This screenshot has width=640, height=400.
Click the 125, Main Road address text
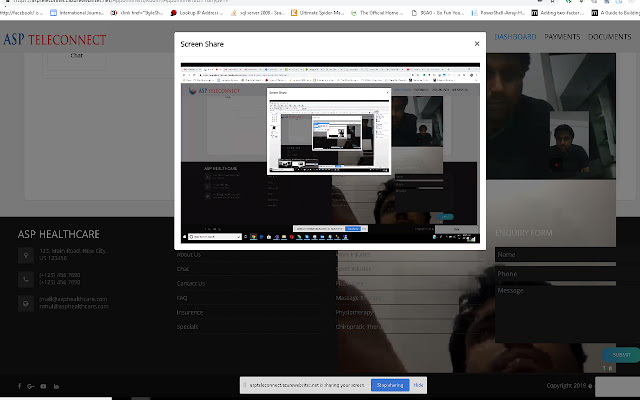[73, 254]
